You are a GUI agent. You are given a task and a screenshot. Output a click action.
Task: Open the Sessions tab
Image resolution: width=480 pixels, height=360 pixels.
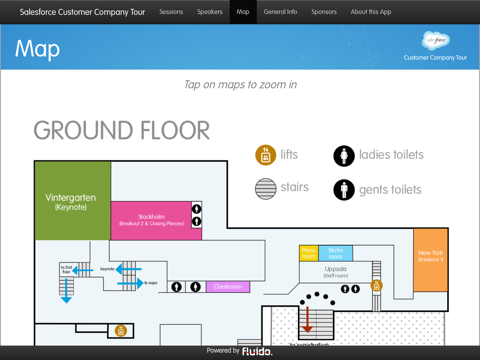(x=171, y=12)
